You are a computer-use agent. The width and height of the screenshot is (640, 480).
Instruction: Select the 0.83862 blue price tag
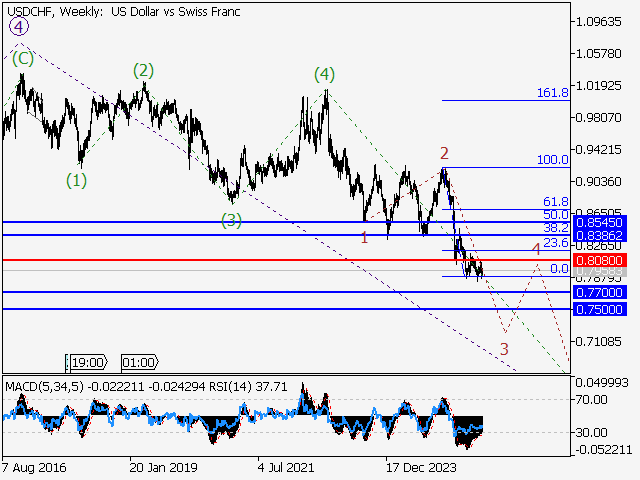pos(598,235)
